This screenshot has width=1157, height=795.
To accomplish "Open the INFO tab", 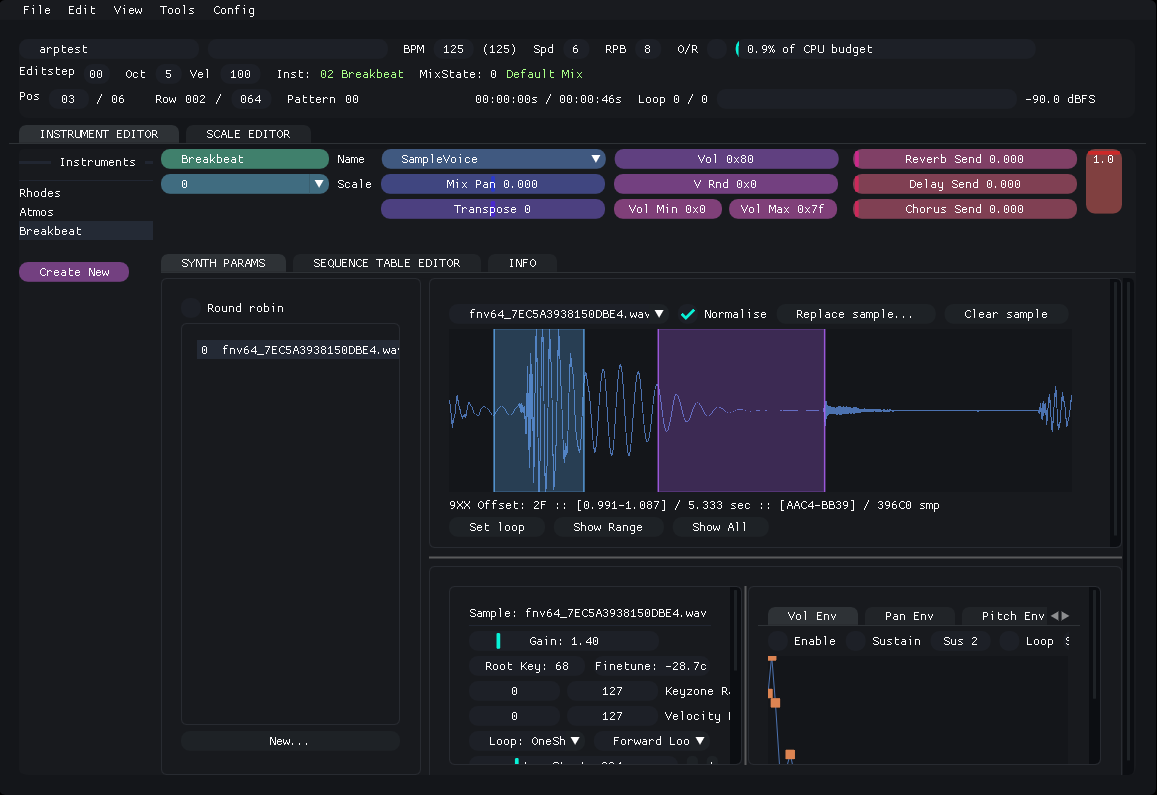I will tap(521, 262).
